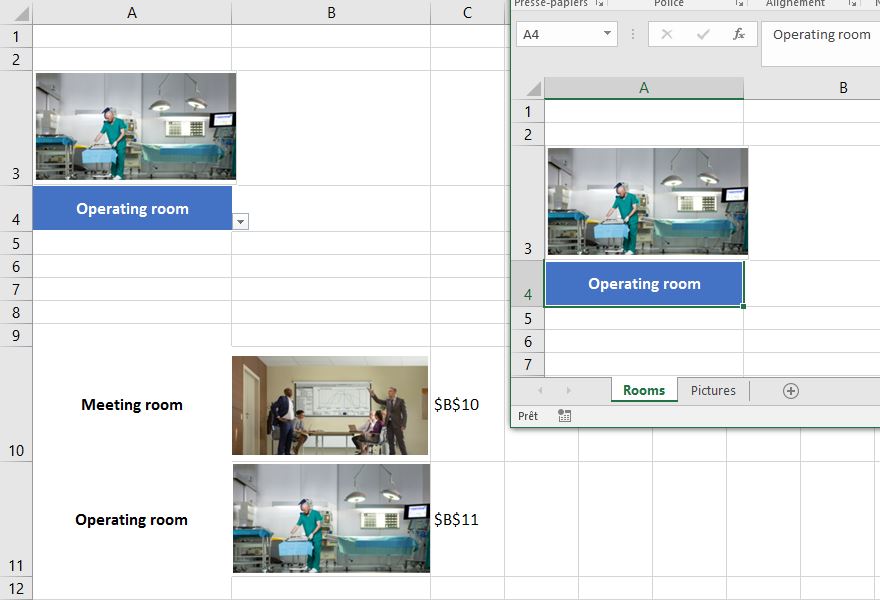Open Alignement group dialog launcher
The width and height of the screenshot is (880, 600).
pyautogui.click(x=852, y=3)
